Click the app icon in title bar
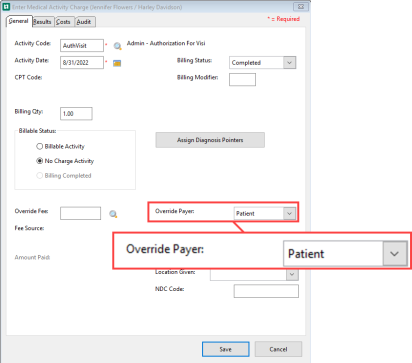The image size is (412, 363). (6, 7)
